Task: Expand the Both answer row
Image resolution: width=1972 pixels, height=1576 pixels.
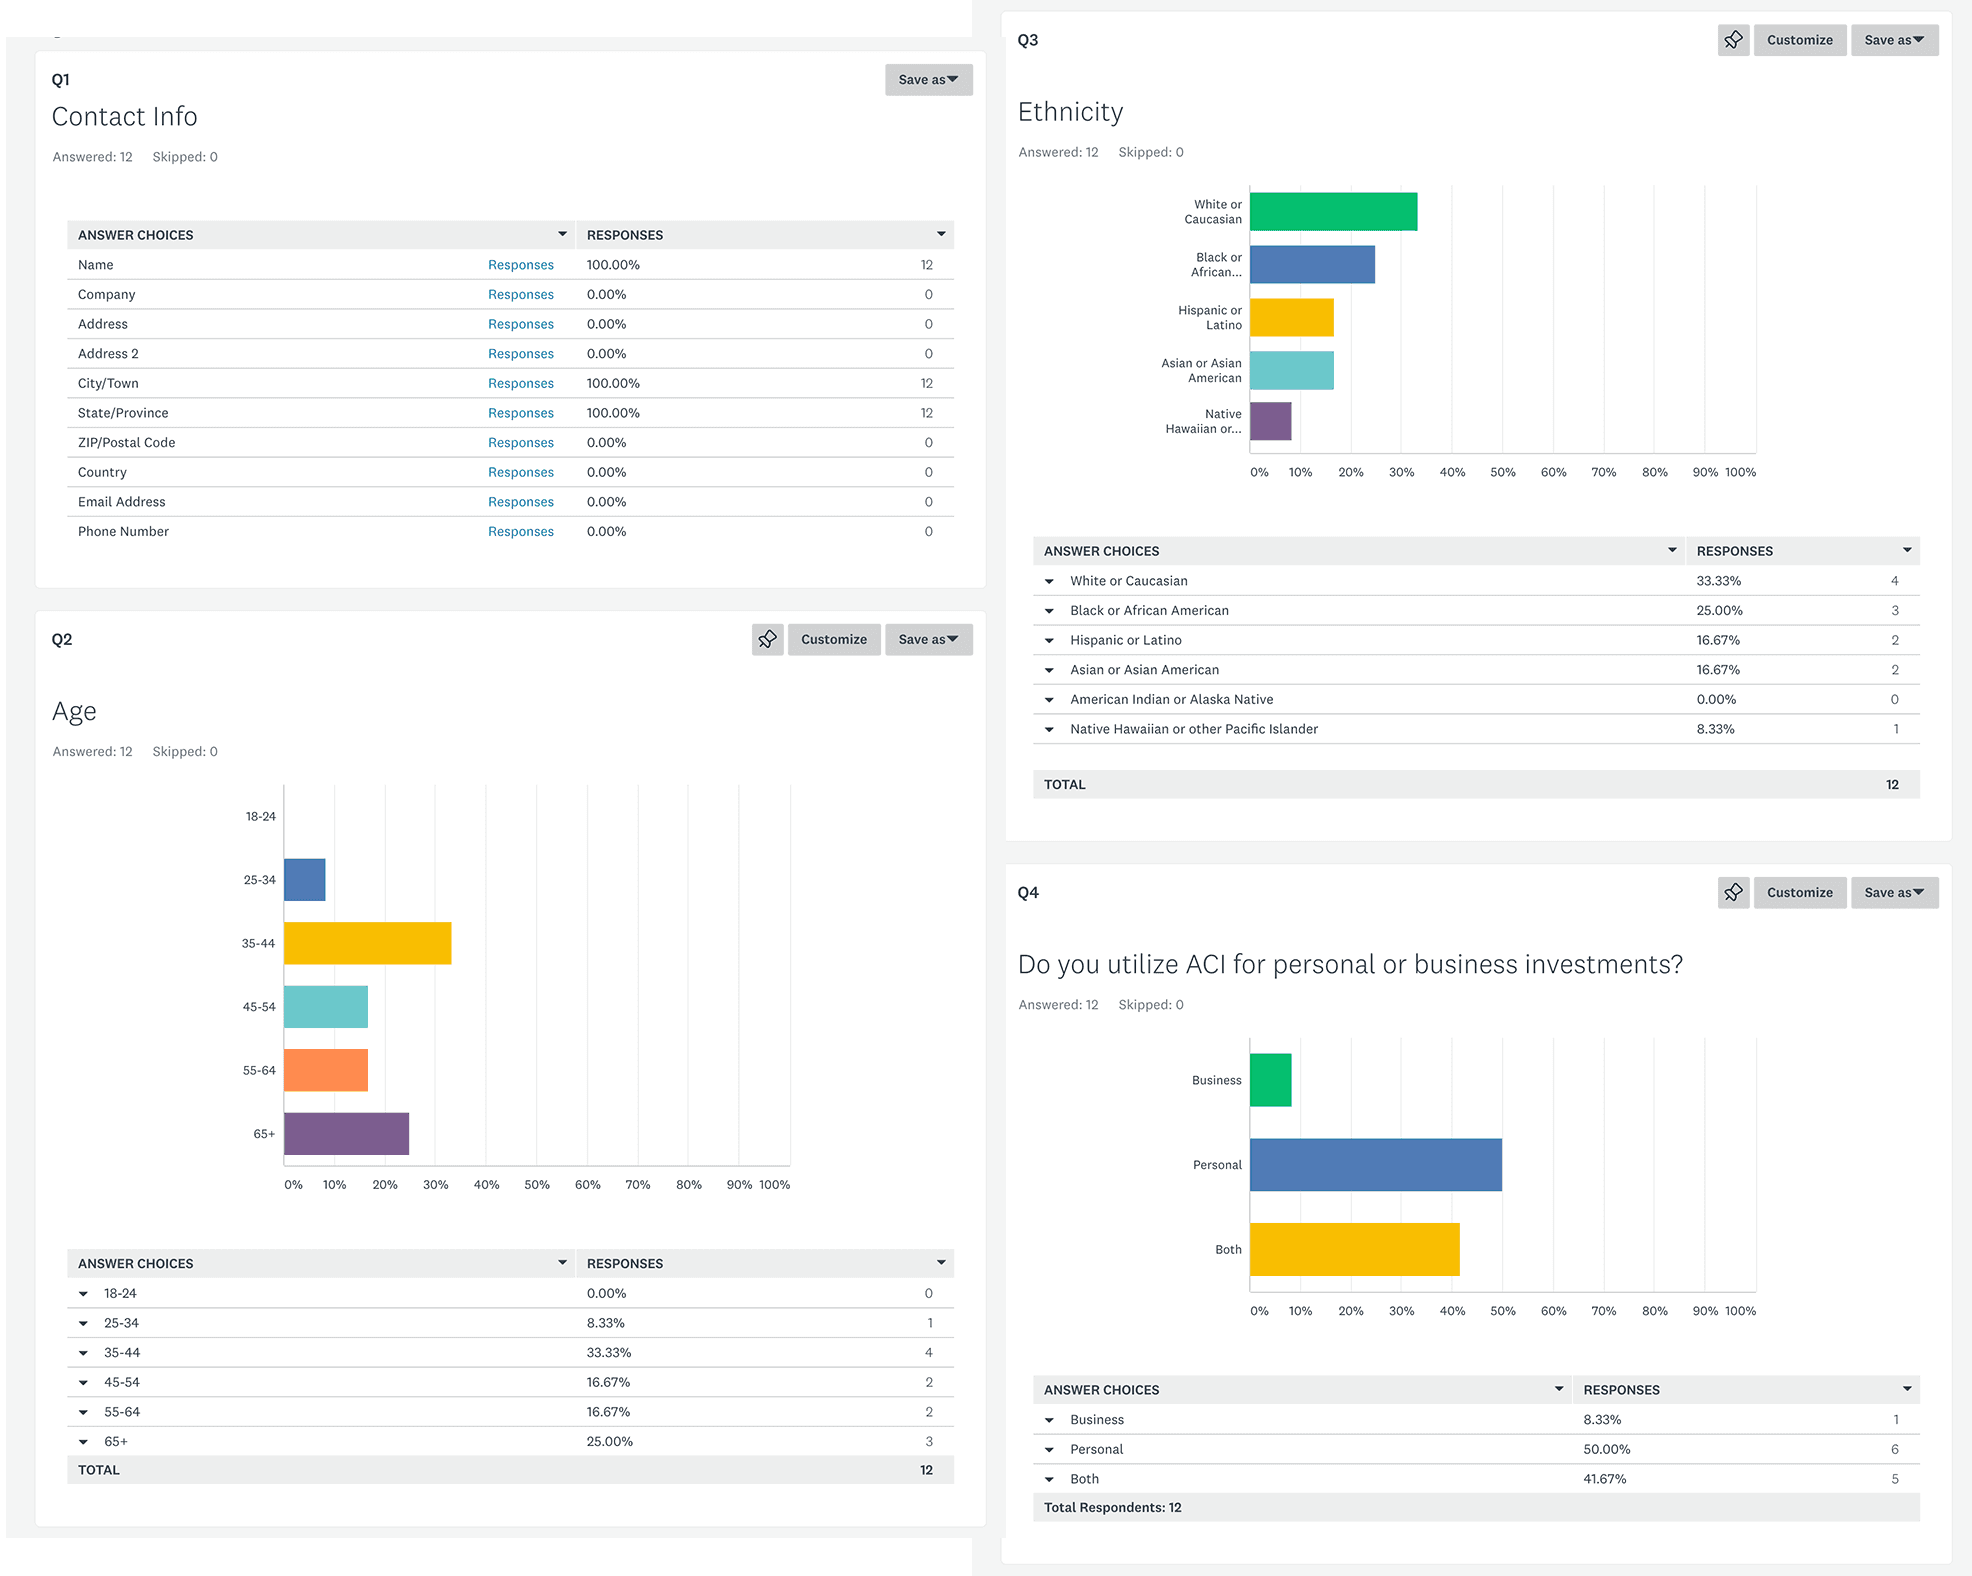Action: point(1049,1479)
